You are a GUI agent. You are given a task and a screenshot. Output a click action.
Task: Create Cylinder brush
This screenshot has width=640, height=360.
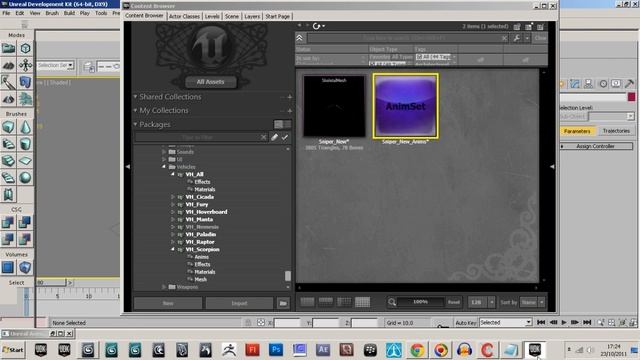click(25, 144)
